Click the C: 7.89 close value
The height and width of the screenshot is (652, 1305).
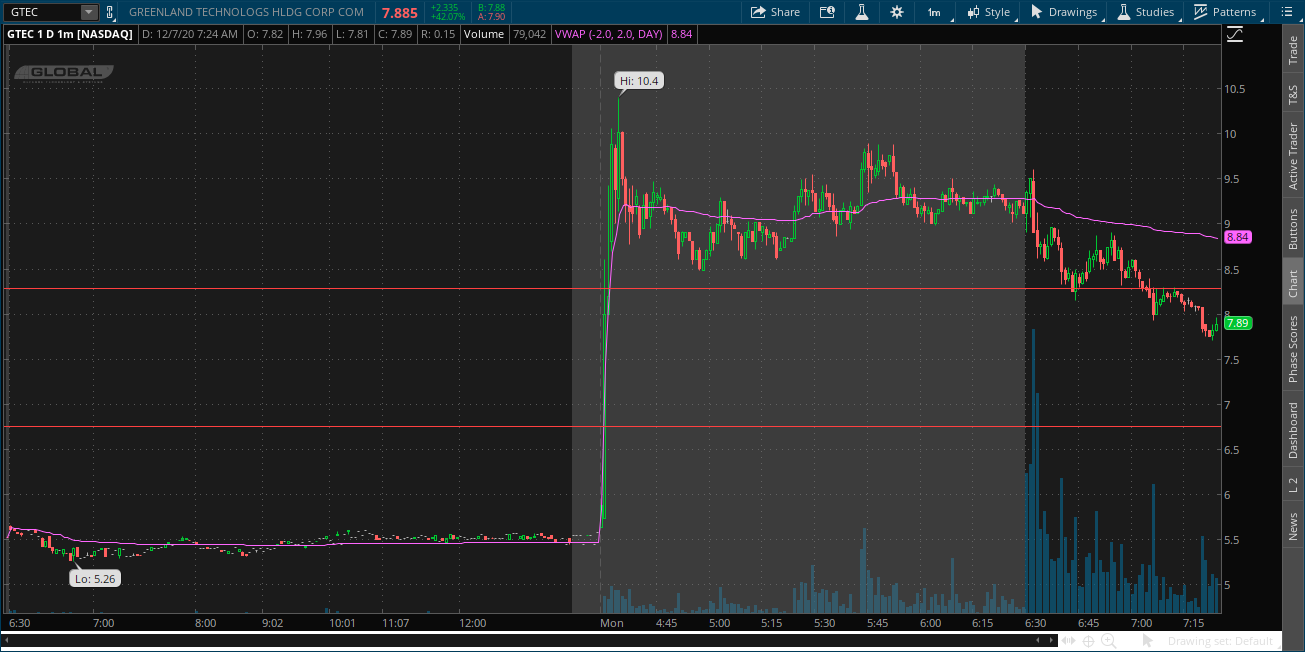click(x=396, y=34)
